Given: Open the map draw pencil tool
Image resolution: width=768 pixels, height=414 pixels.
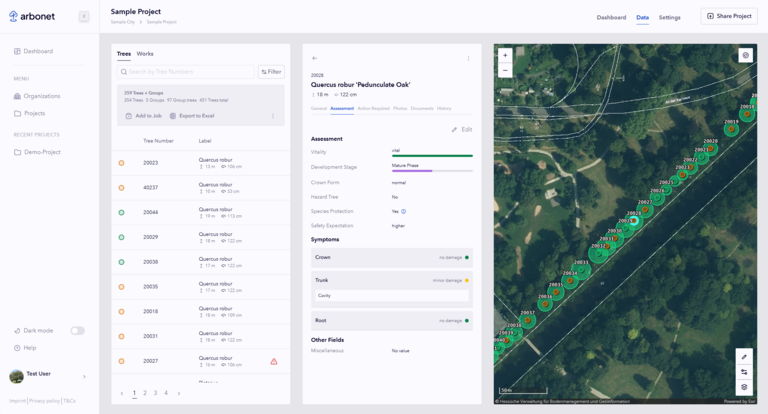Looking at the screenshot, I should coord(744,357).
